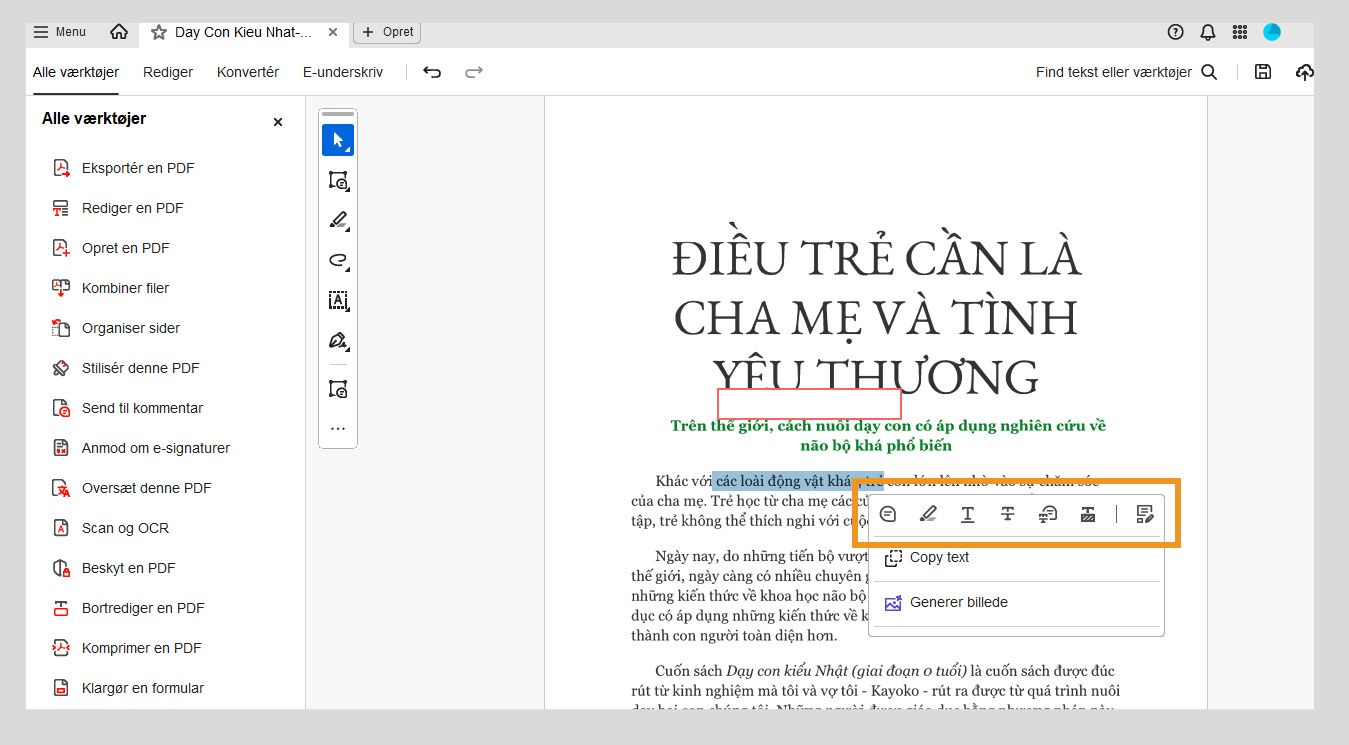Open Eksportér en PDF tool

138,168
